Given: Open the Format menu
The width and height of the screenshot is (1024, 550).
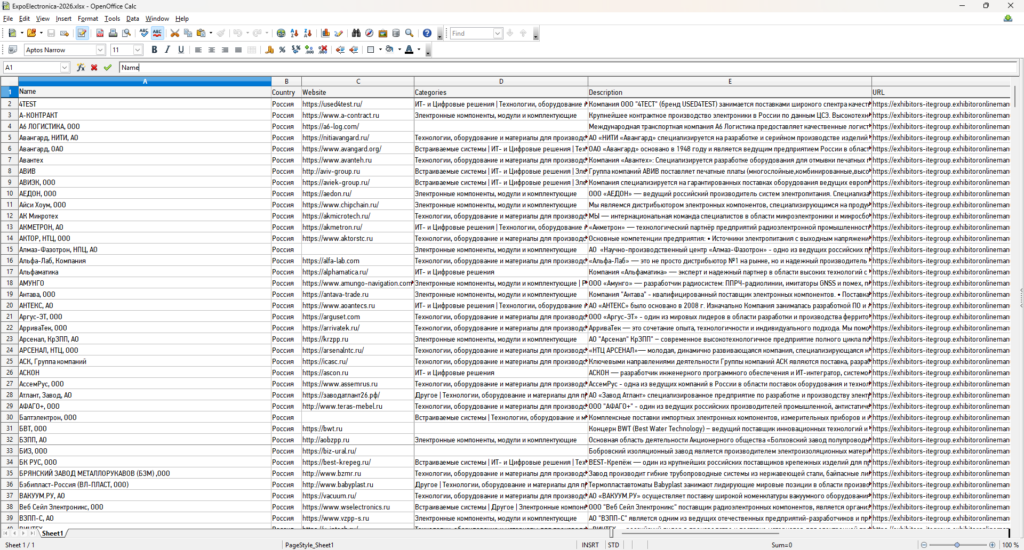Looking at the screenshot, I should pos(88,18).
